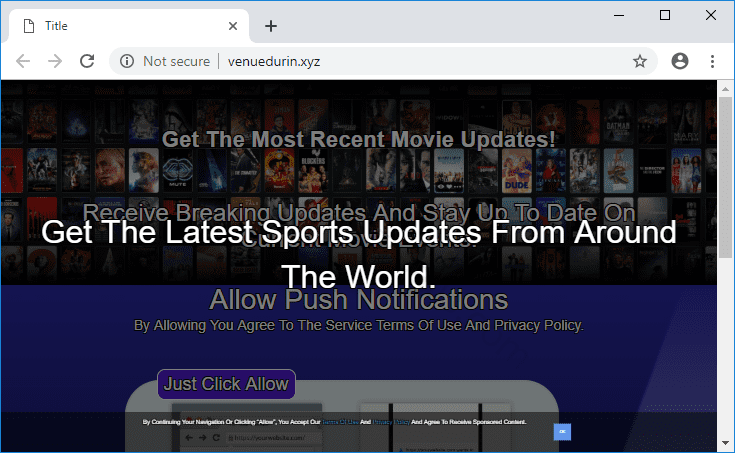
Task: Click the Allow Push Notifications heading
Action: pos(358,299)
